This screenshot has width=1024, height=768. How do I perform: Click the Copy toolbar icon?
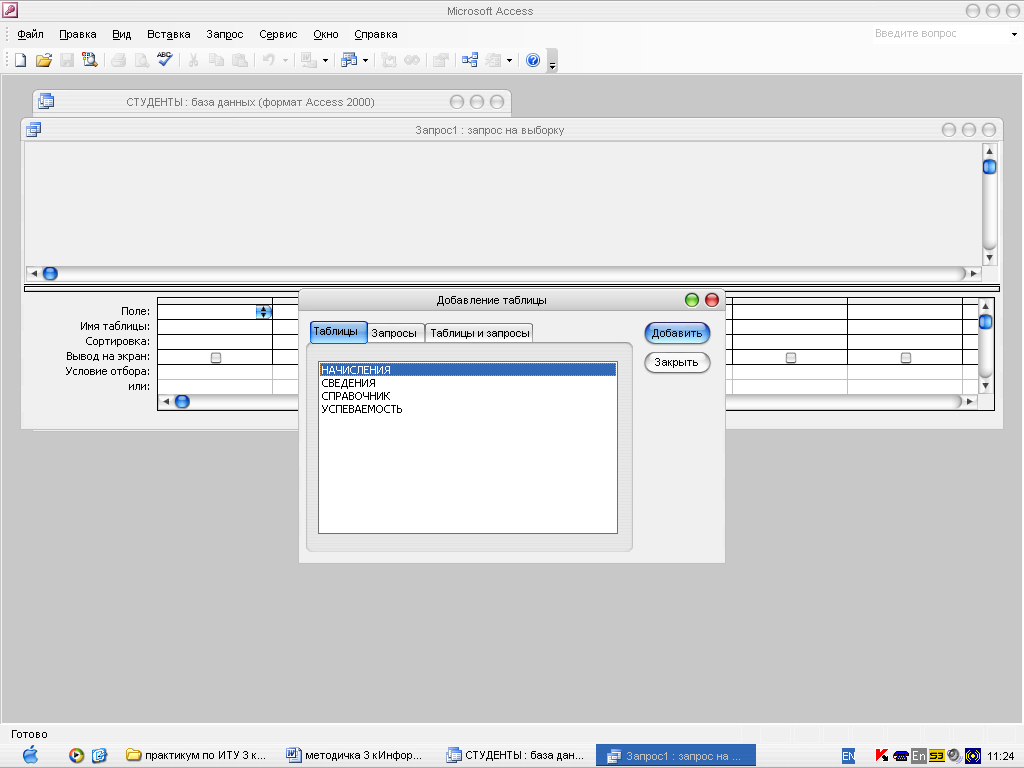[x=216, y=60]
